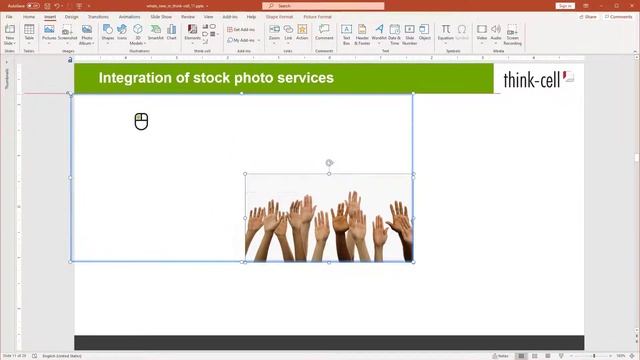
Task: Open the Picture Format tab
Action: pyautogui.click(x=318, y=17)
